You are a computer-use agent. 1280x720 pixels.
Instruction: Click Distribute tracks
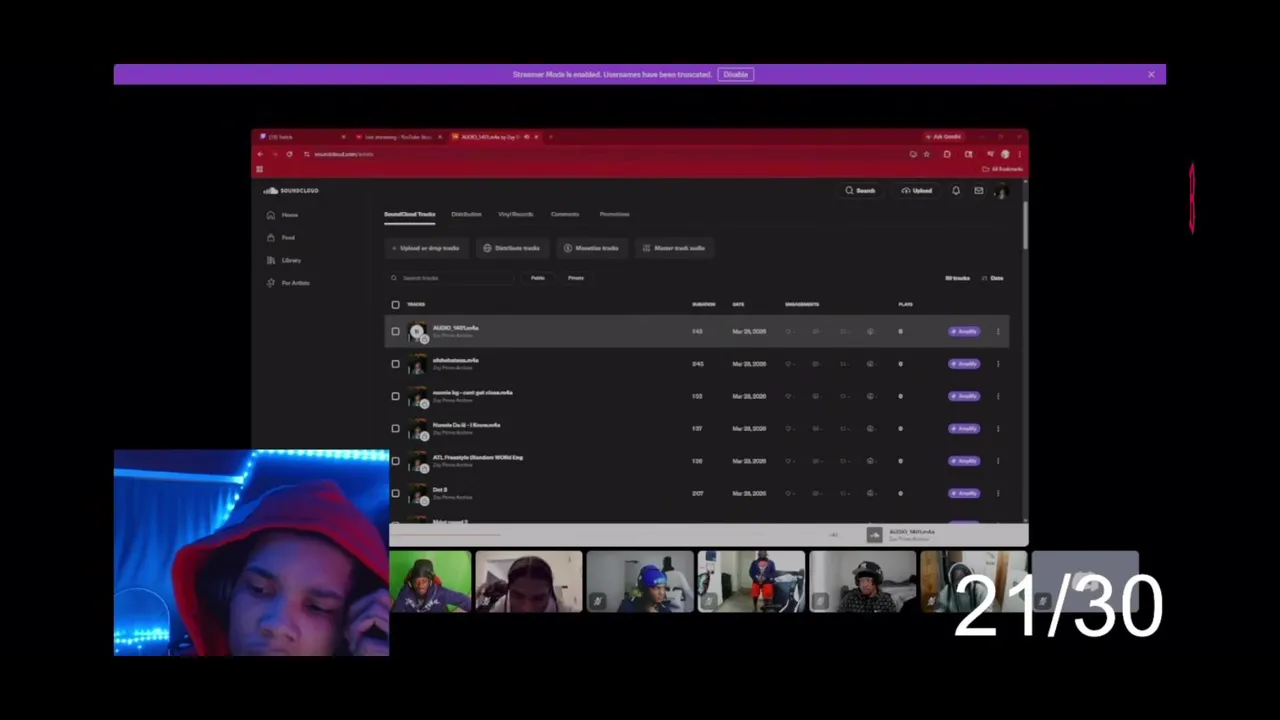pyautogui.click(x=512, y=248)
